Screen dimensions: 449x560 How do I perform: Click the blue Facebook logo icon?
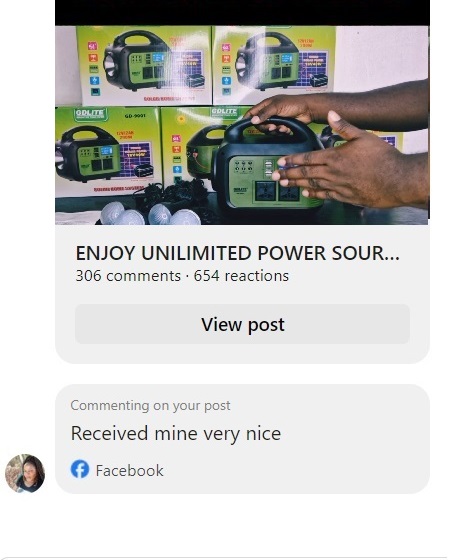80,469
